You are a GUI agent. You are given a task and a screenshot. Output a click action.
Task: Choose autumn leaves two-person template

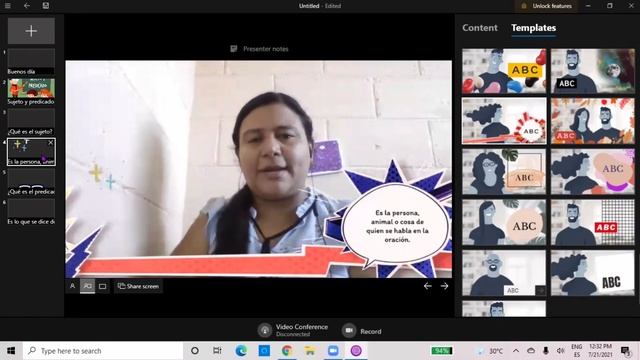click(593, 121)
